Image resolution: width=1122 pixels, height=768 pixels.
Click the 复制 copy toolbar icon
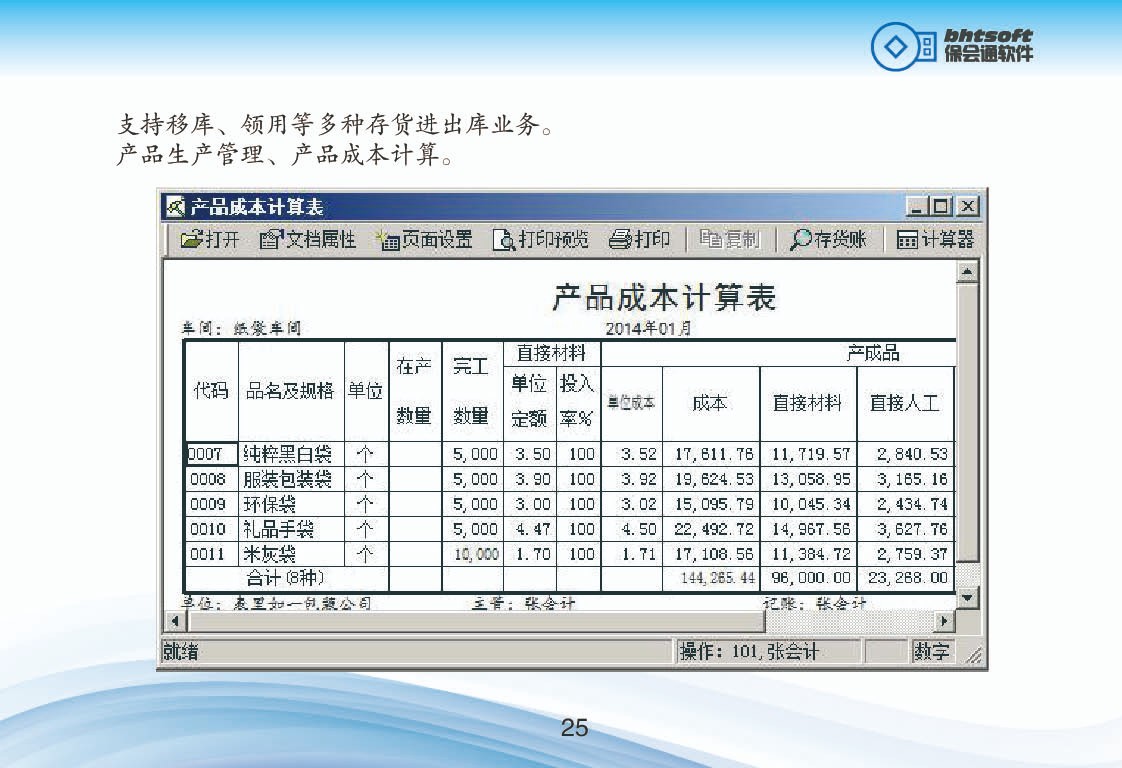[729, 240]
